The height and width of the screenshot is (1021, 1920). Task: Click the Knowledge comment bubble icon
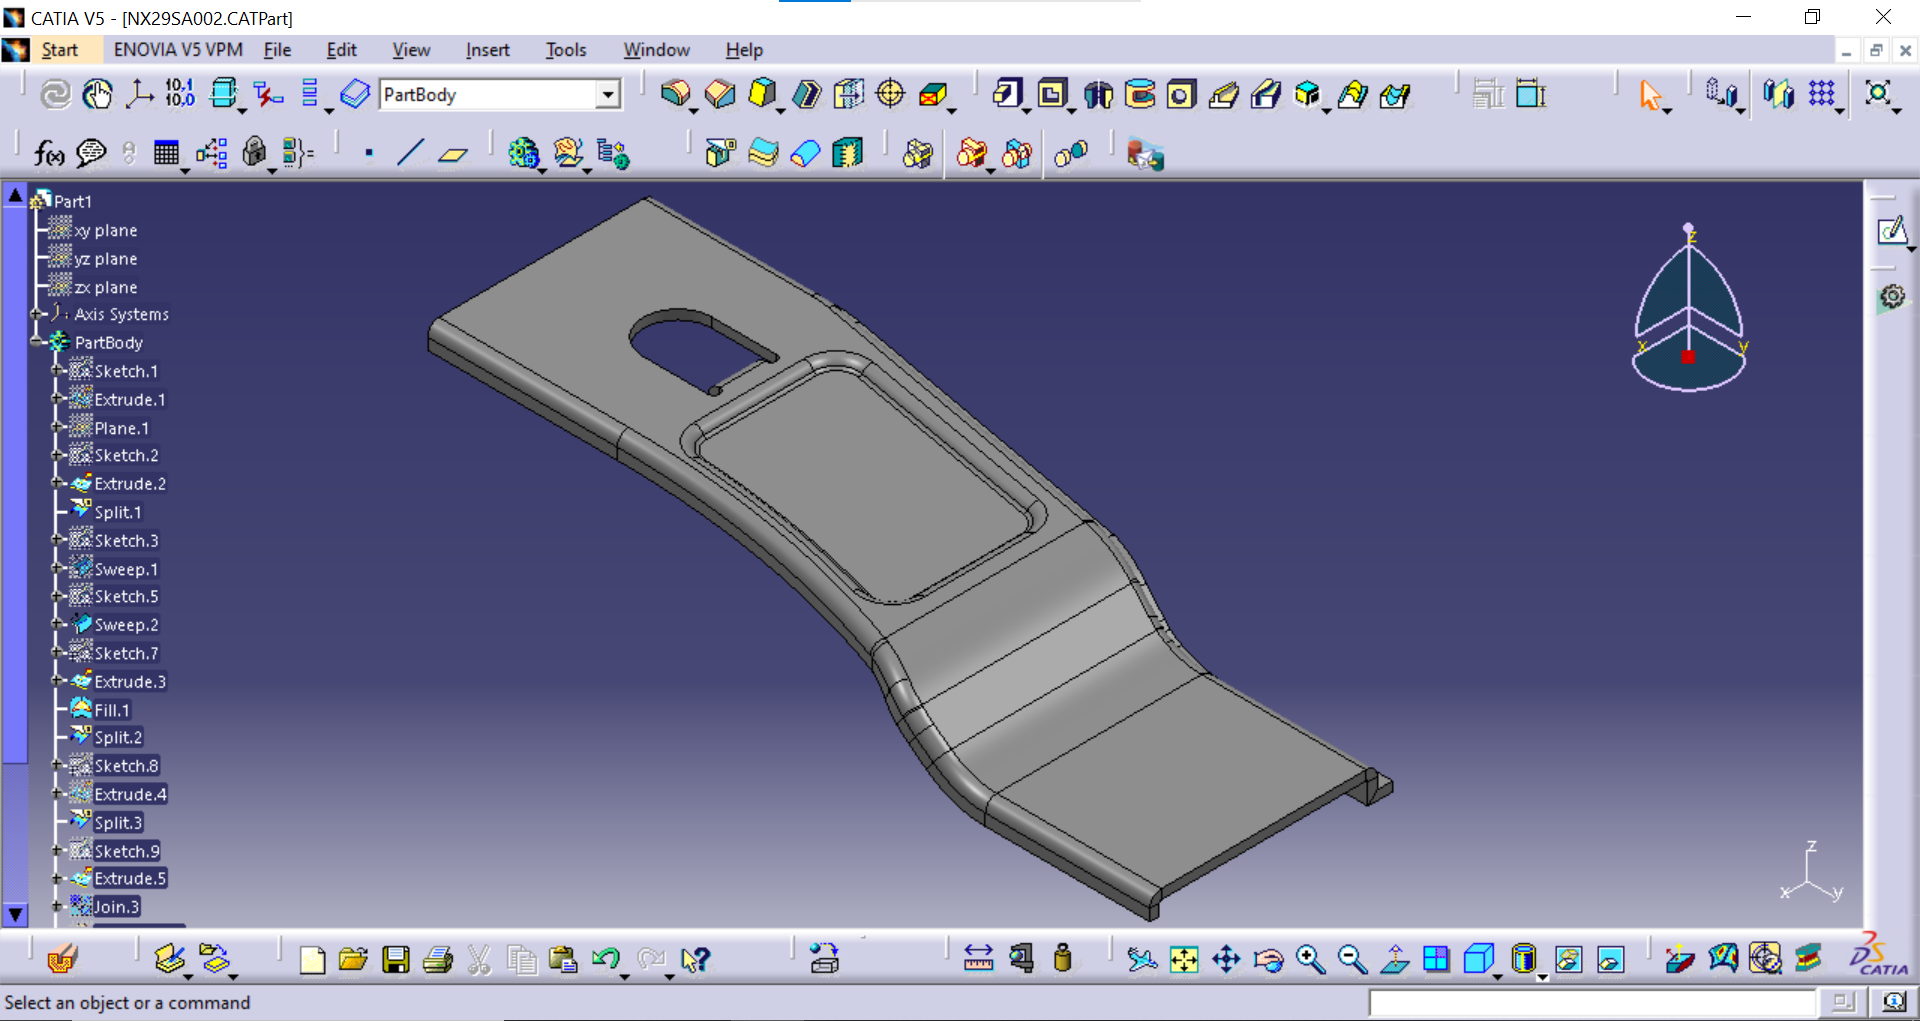(91, 153)
